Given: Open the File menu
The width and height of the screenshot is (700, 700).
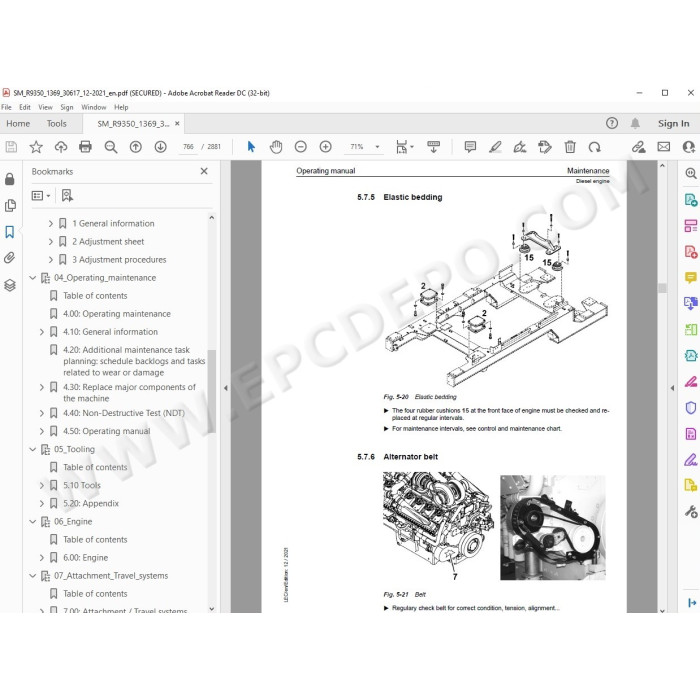Looking at the screenshot, I should (6, 107).
